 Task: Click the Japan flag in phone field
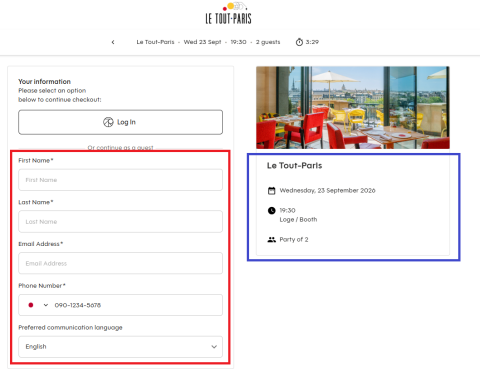31,305
